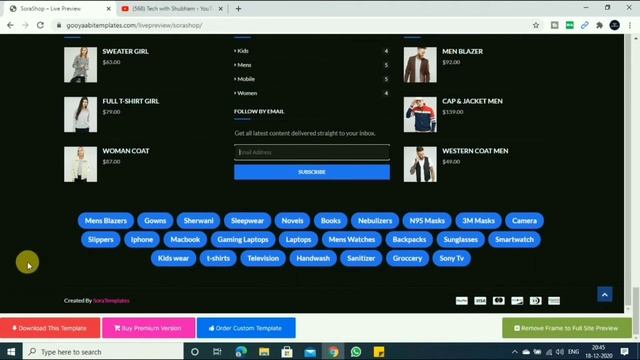Select the Mens Watches tag
This screenshot has height=360, width=640.
coord(351,240)
